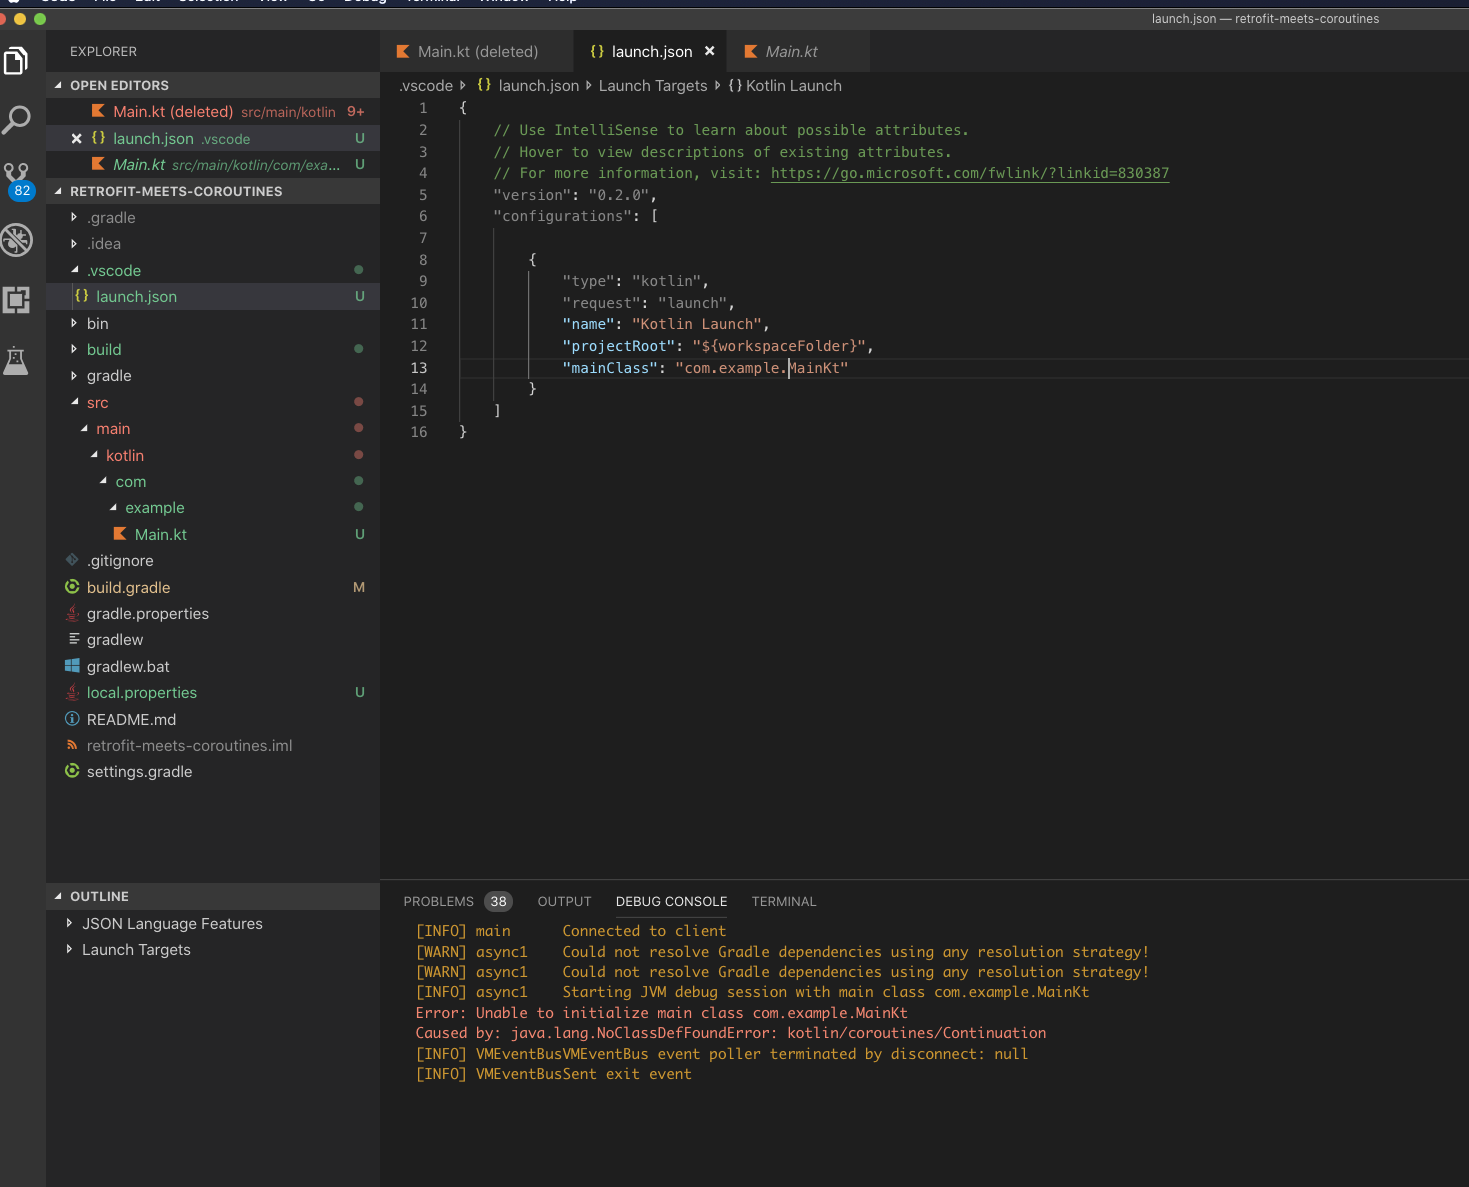
Task: Collapse the com folder
Action: click(104, 481)
